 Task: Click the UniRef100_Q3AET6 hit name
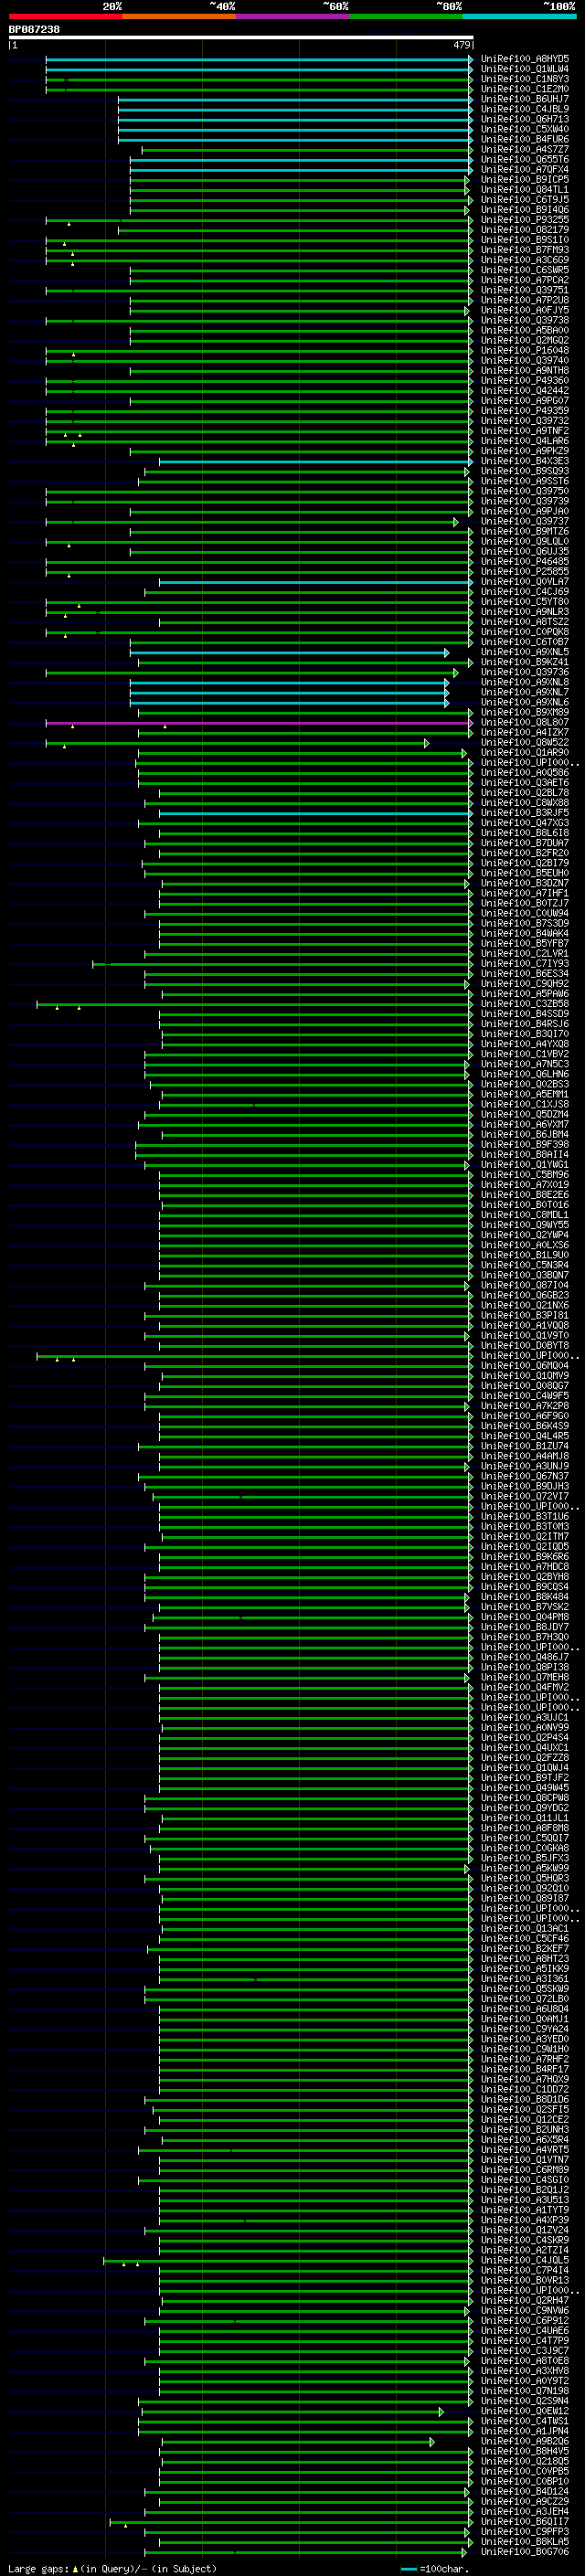525,783
